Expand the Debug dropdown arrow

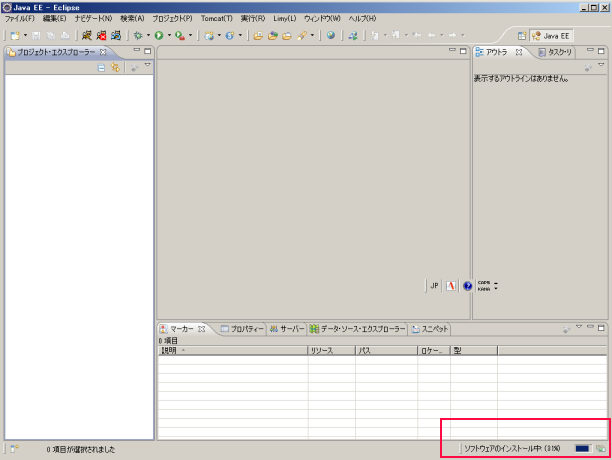coord(148,36)
